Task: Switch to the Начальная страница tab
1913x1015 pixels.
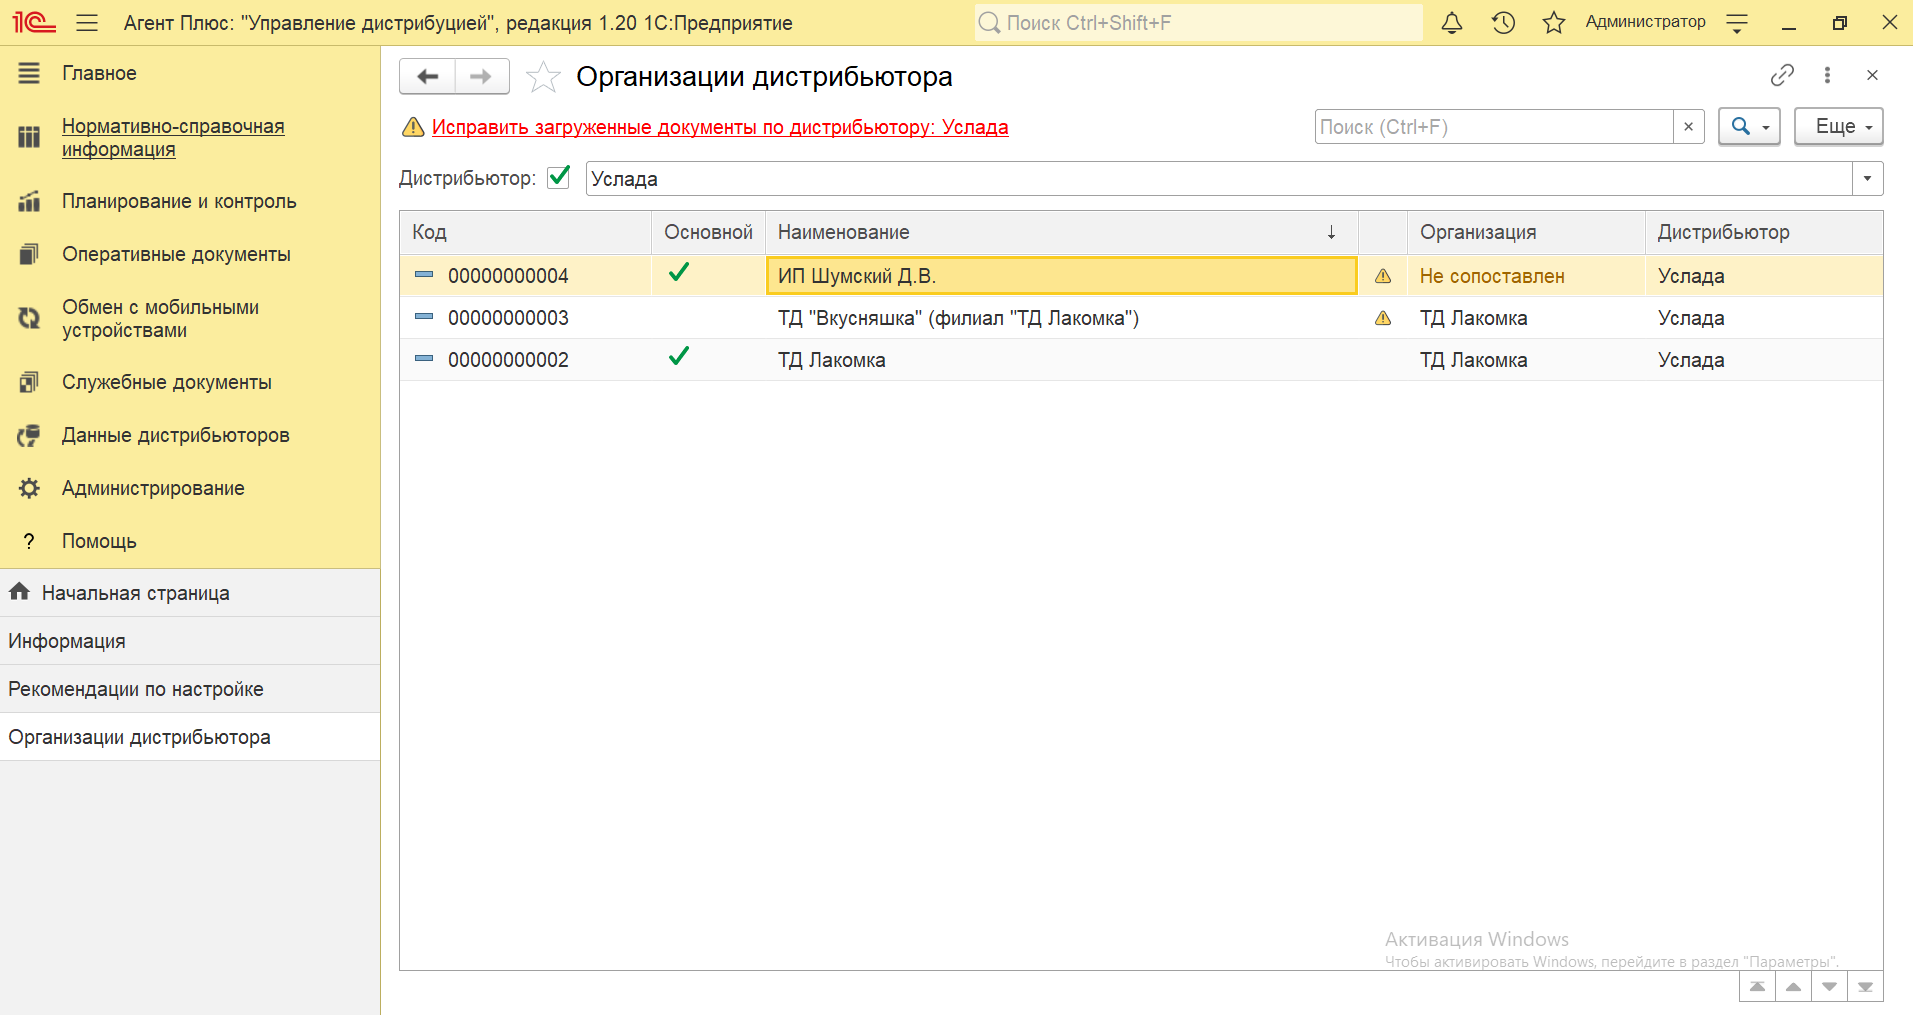Action: (190, 593)
